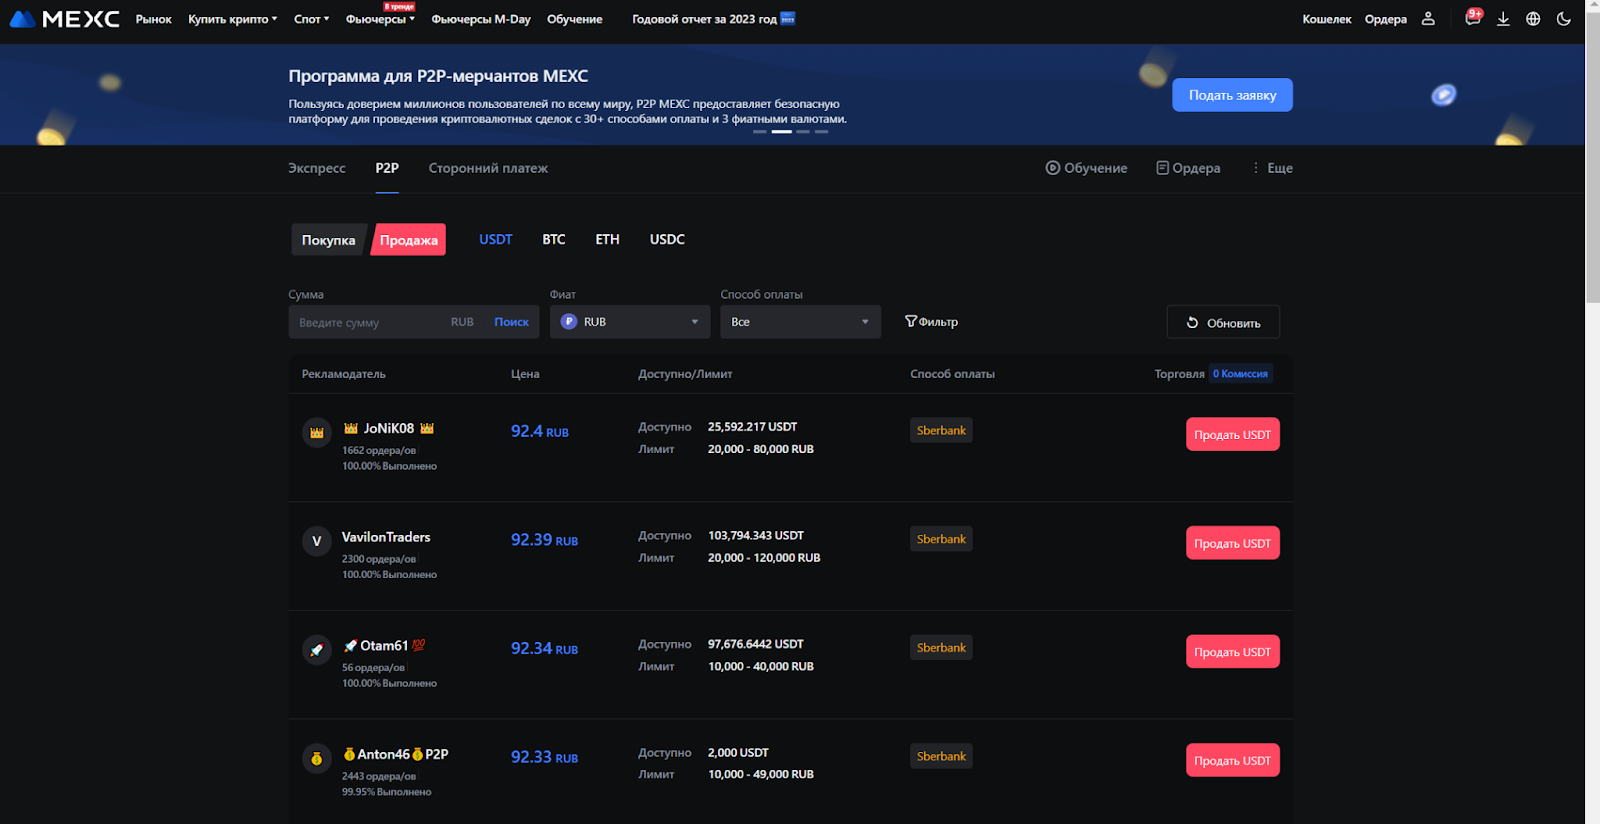The image size is (1600, 824).
Task: Expand the Способ оплаты dropdown
Action: coord(800,322)
